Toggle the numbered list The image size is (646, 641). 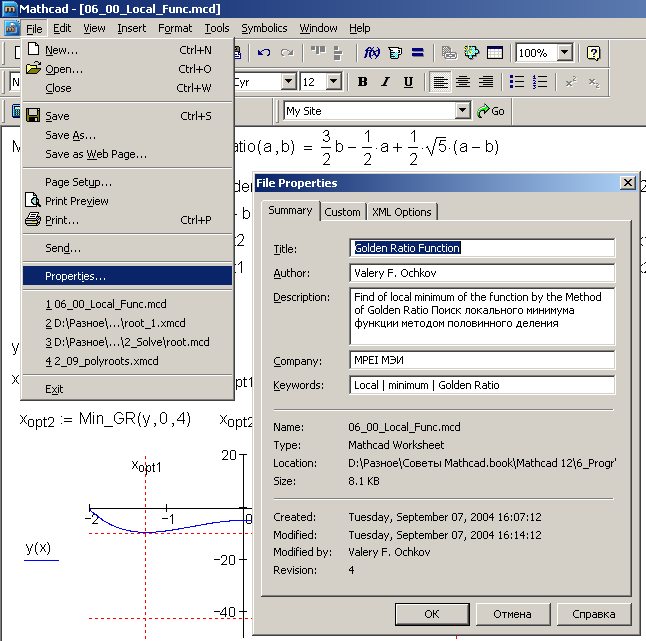click(540, 82)
